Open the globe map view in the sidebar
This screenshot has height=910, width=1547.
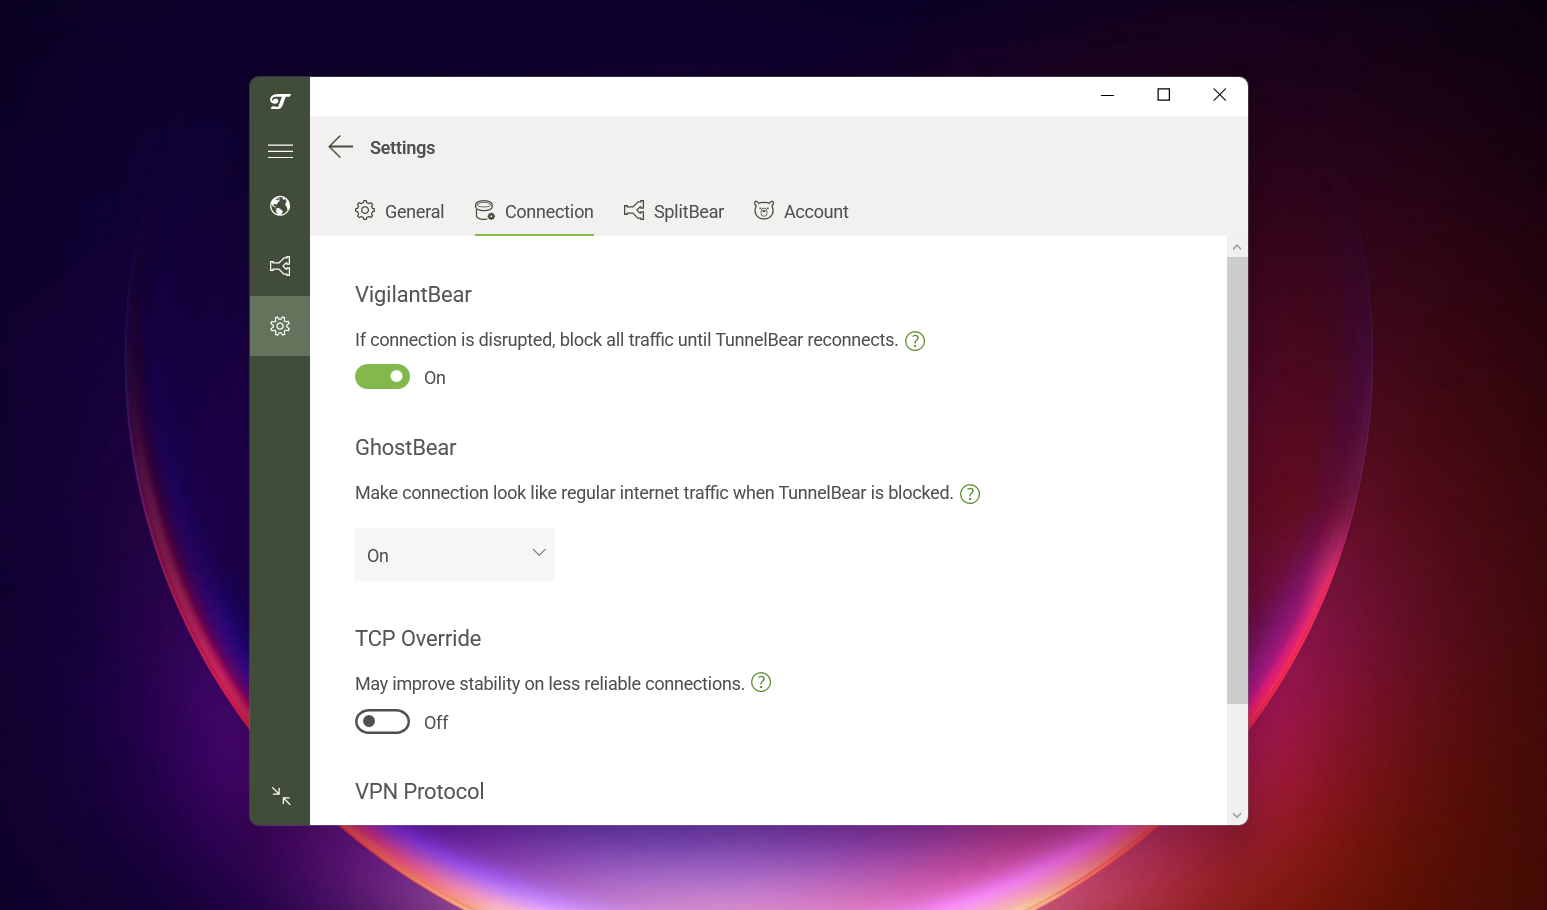point(280,206)
